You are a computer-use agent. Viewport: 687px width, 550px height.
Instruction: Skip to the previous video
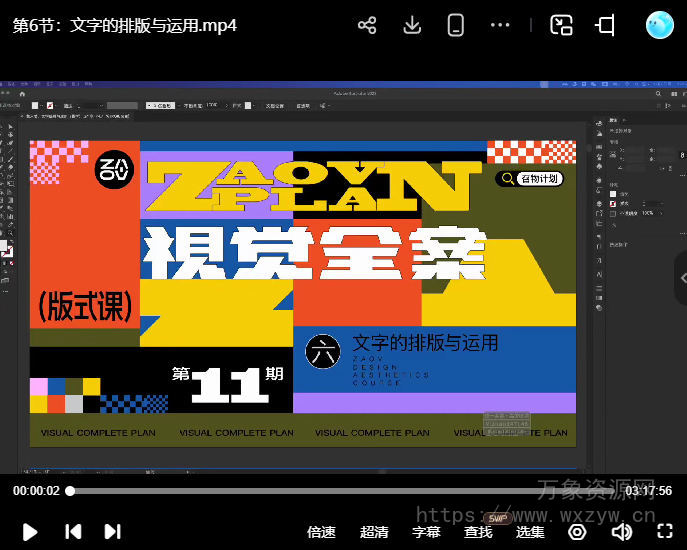point(73,532)
